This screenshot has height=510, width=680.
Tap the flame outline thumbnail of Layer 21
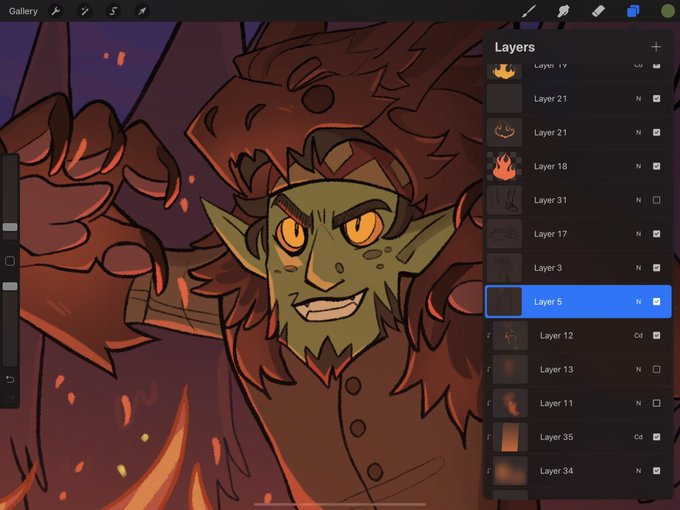(x=504, y=132)
